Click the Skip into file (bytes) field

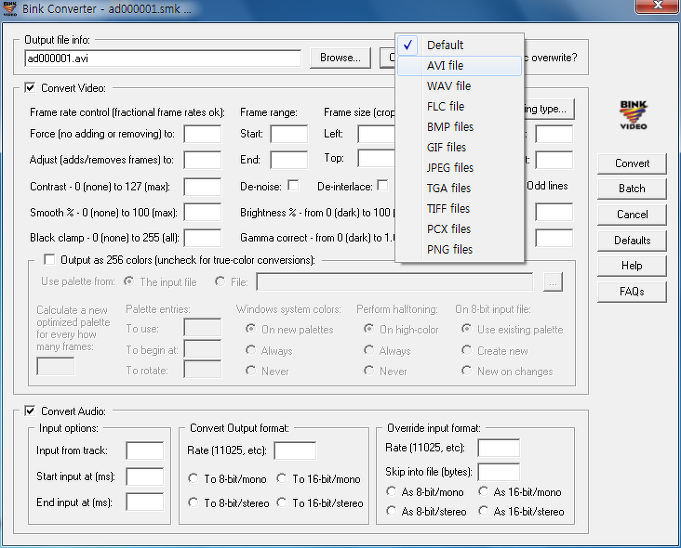click(x=499, y=472)
